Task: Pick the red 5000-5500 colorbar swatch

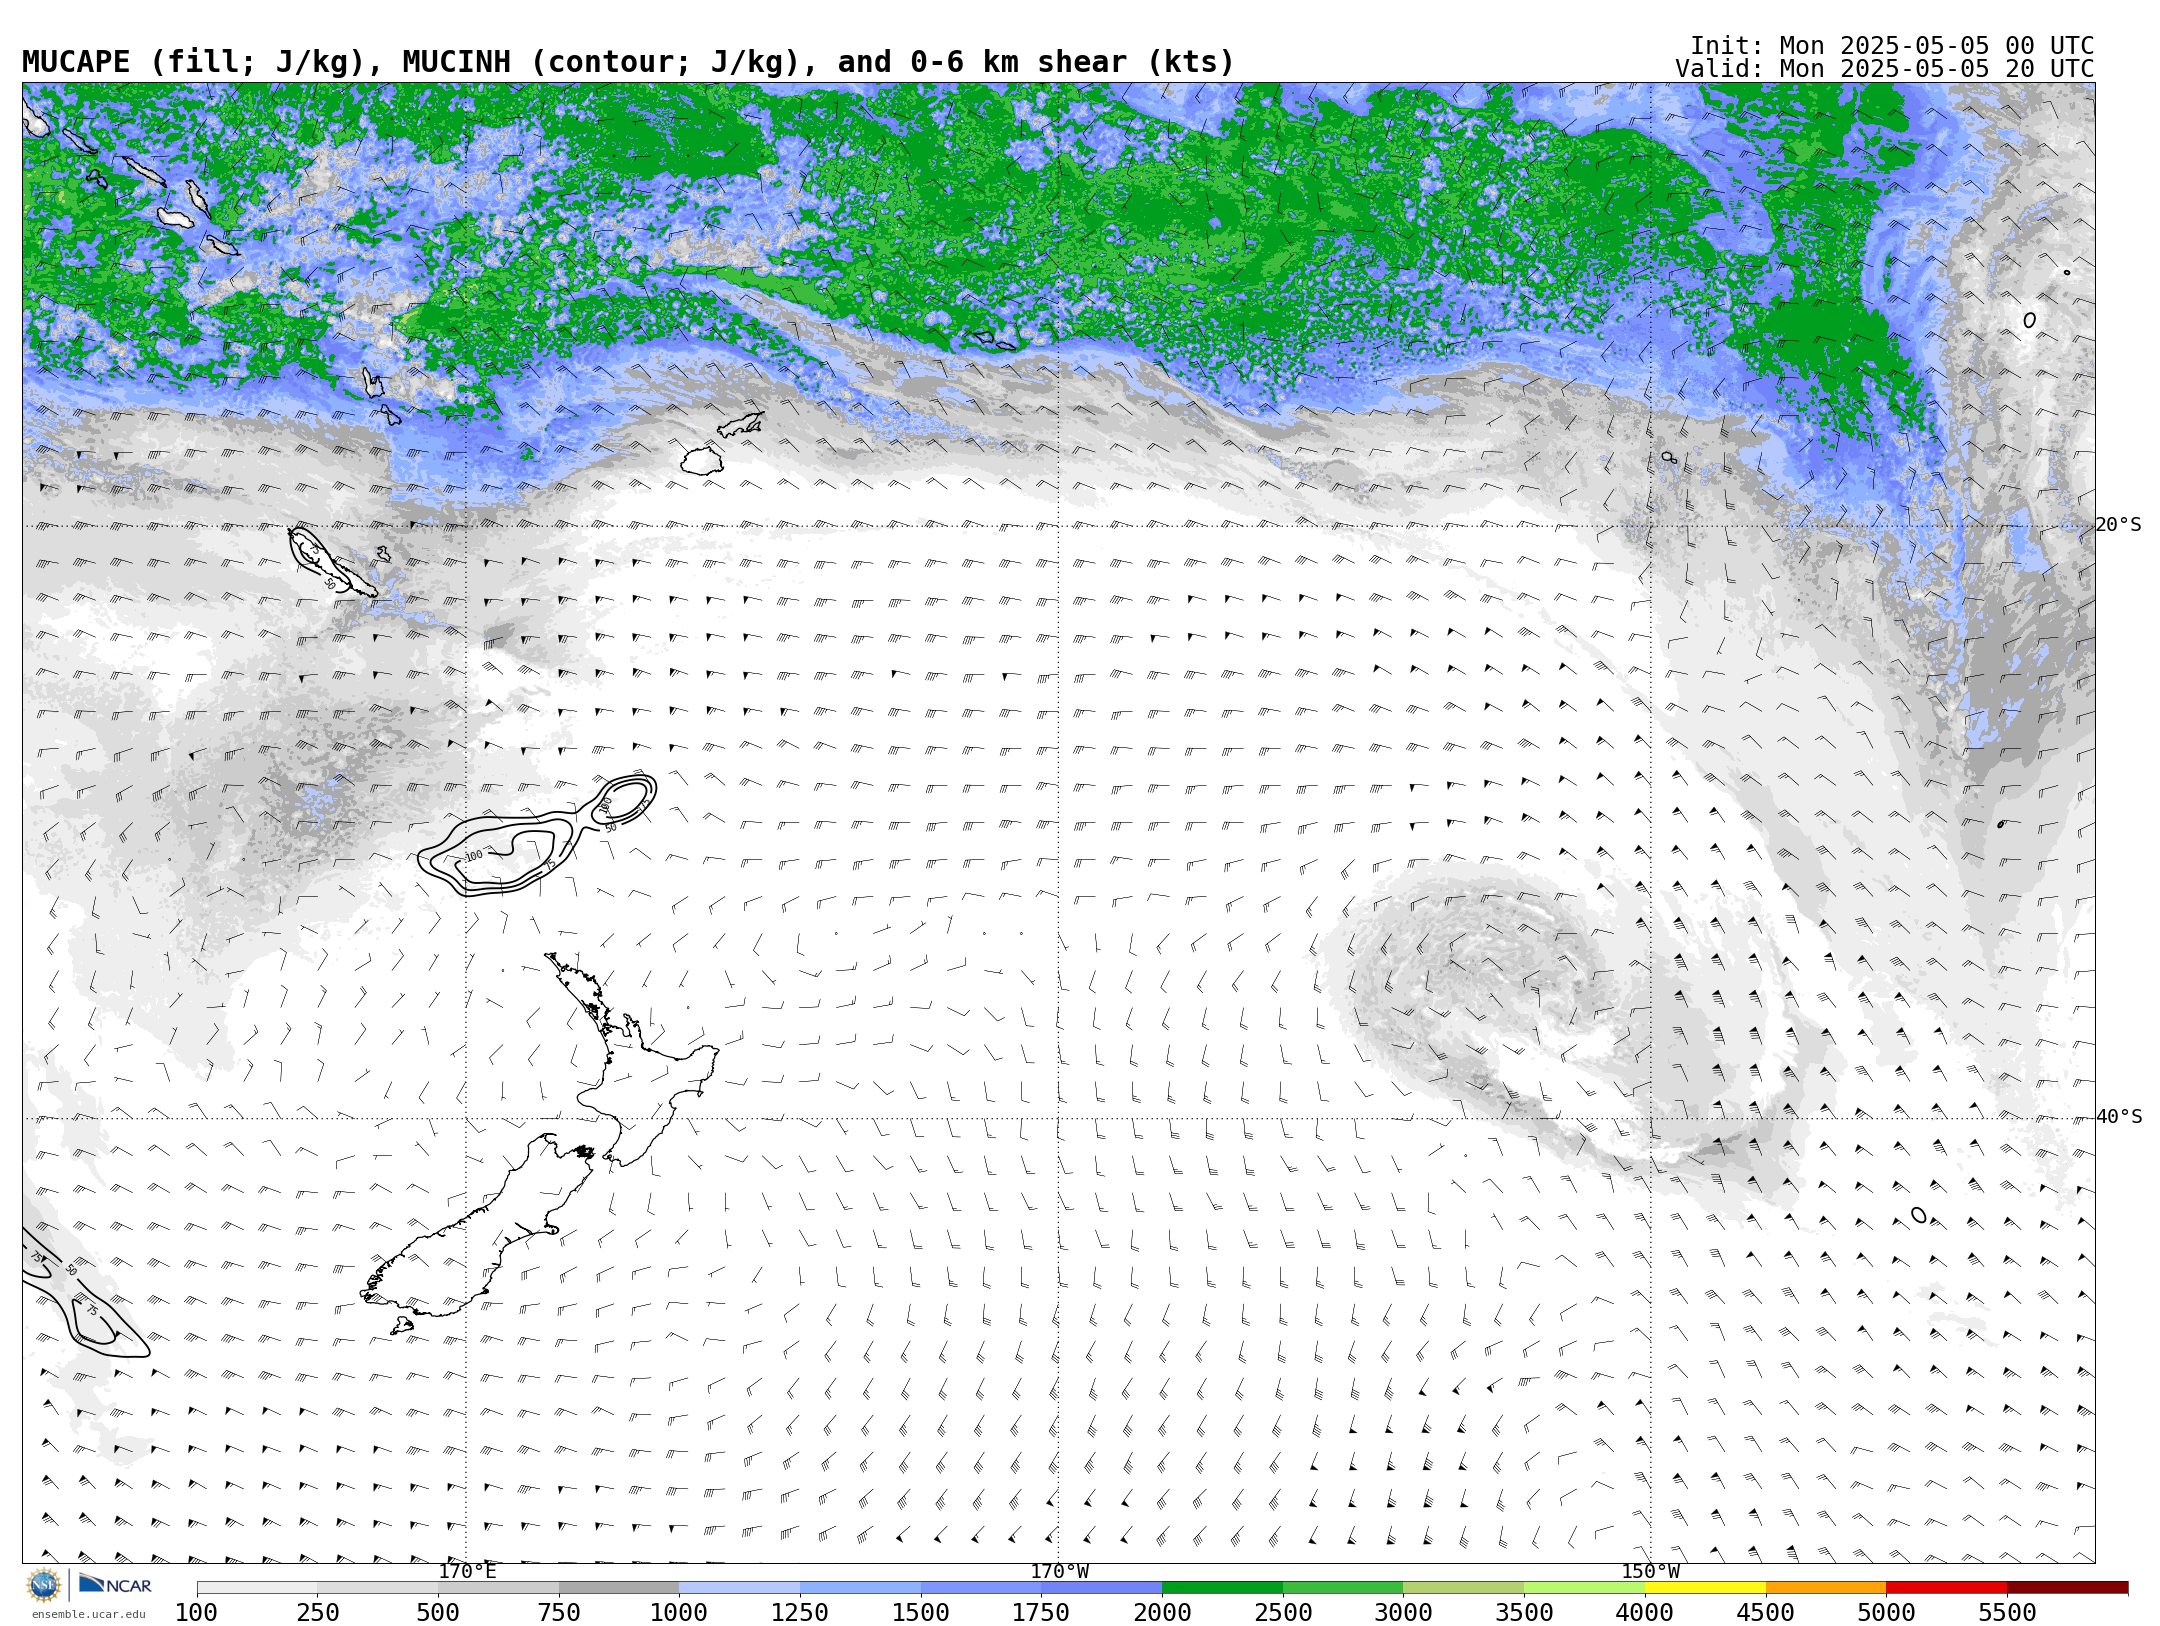Action: [1946, 1588]
